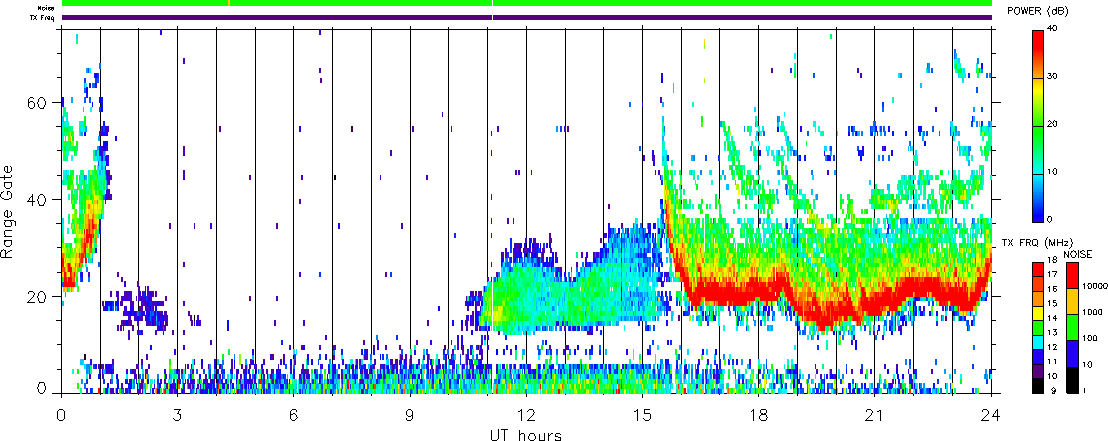Image resolution: width=1108 pixels, height=441 pixels.
Task: Click tick label 9 on UT hours axis
Action: pyautogui.click(x=410, y=413)
